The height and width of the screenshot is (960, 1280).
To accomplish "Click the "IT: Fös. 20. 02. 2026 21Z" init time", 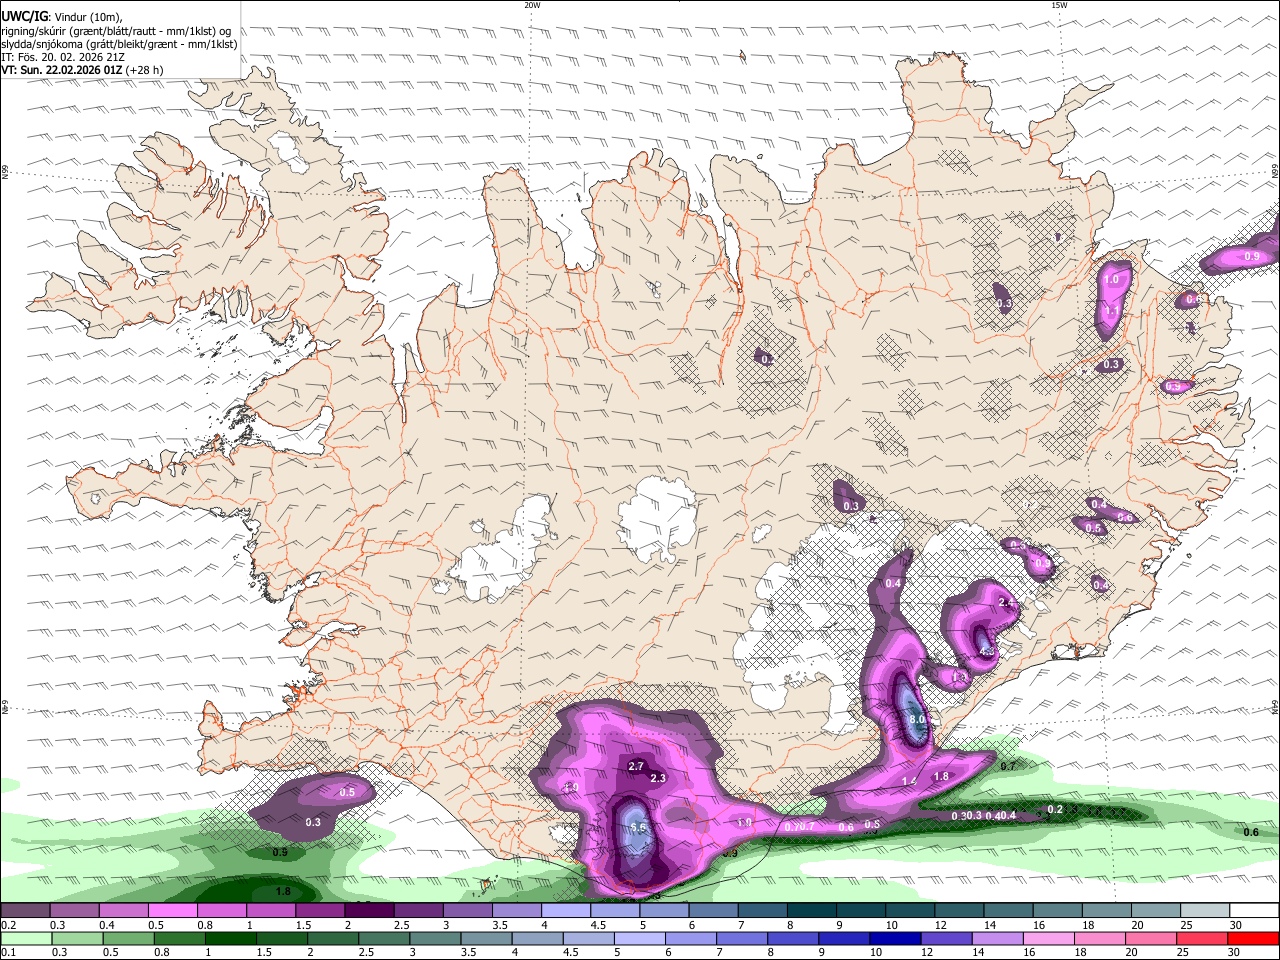I will click(63, 57).
